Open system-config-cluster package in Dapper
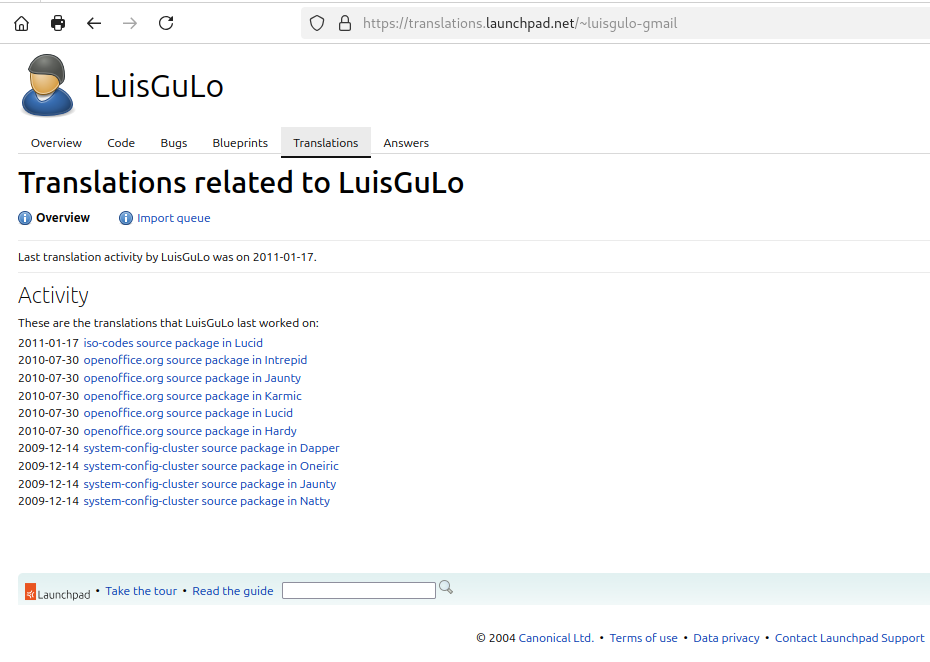This screenshot has width=930, height=662. 211,448
